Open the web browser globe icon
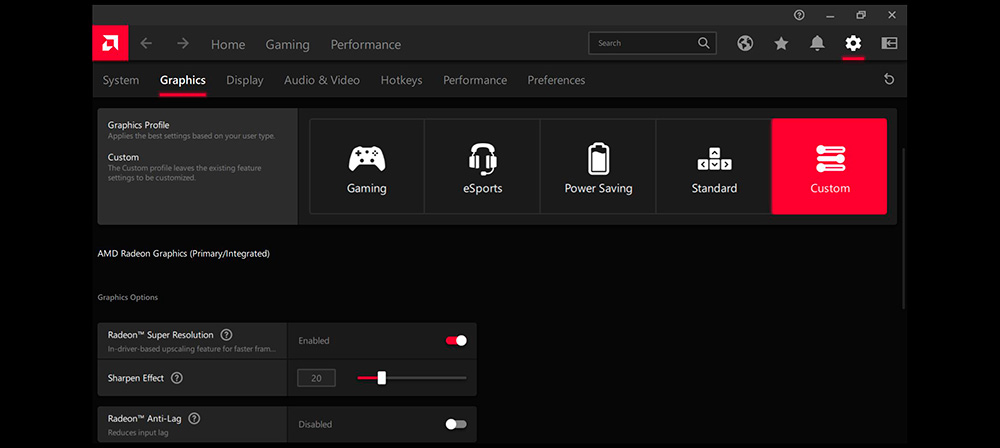The height and width of the screenshot is (448, 1000). point(745,43)
